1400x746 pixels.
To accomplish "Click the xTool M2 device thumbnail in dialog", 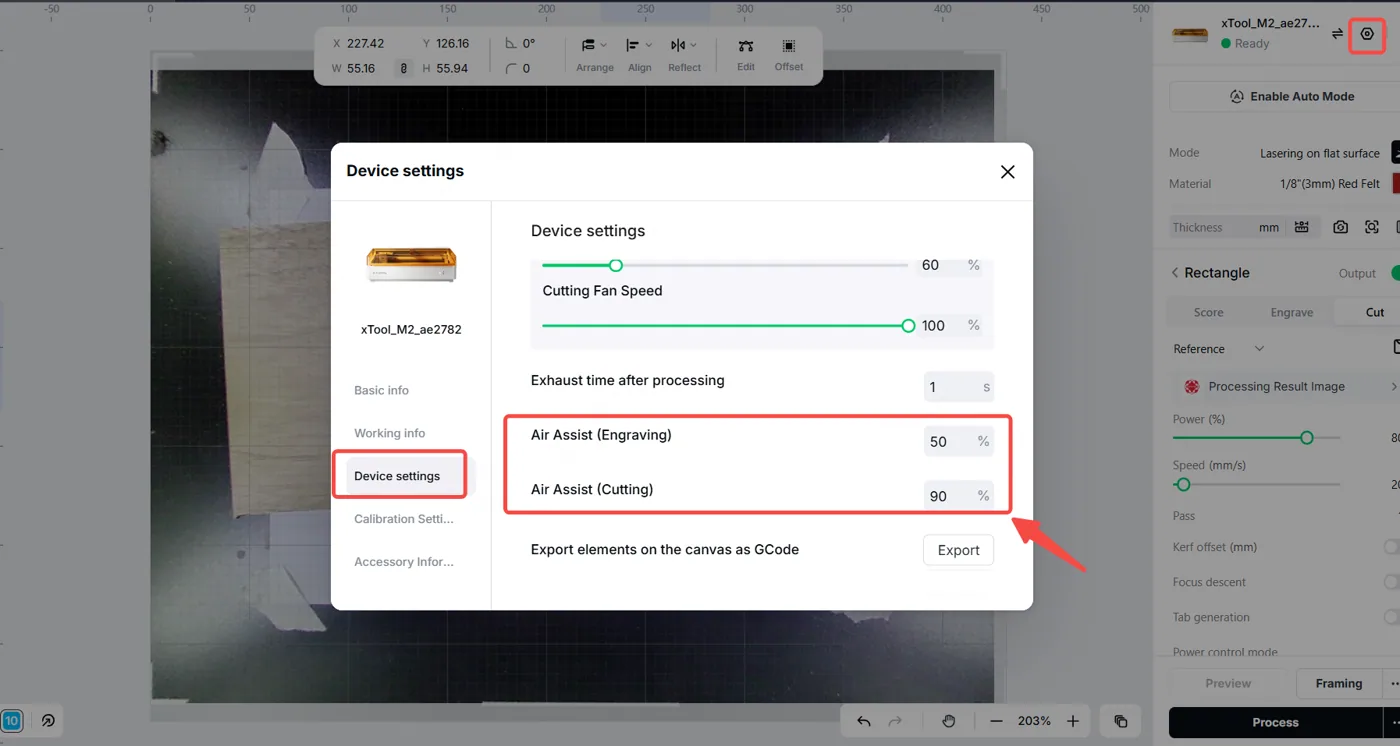I will pos(411,265).
